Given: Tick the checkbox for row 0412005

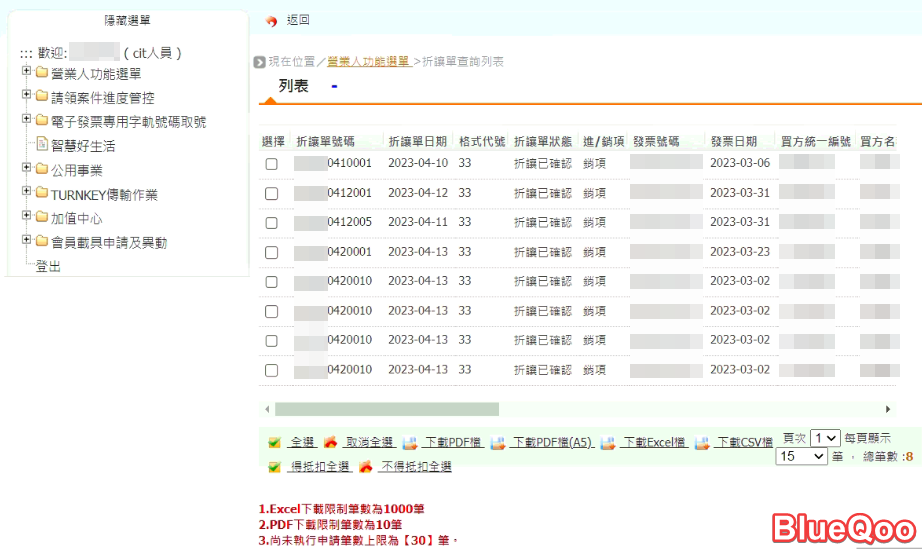Looking at the screenshot, I should click(271, 223).
